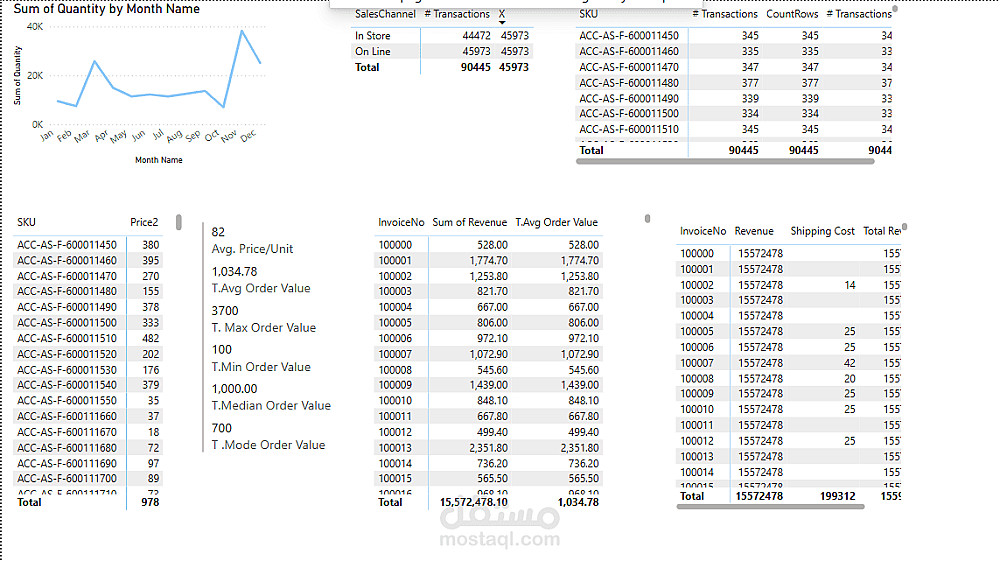Click the Price2 column header
1000x561 pixels.
click(144, 222)
